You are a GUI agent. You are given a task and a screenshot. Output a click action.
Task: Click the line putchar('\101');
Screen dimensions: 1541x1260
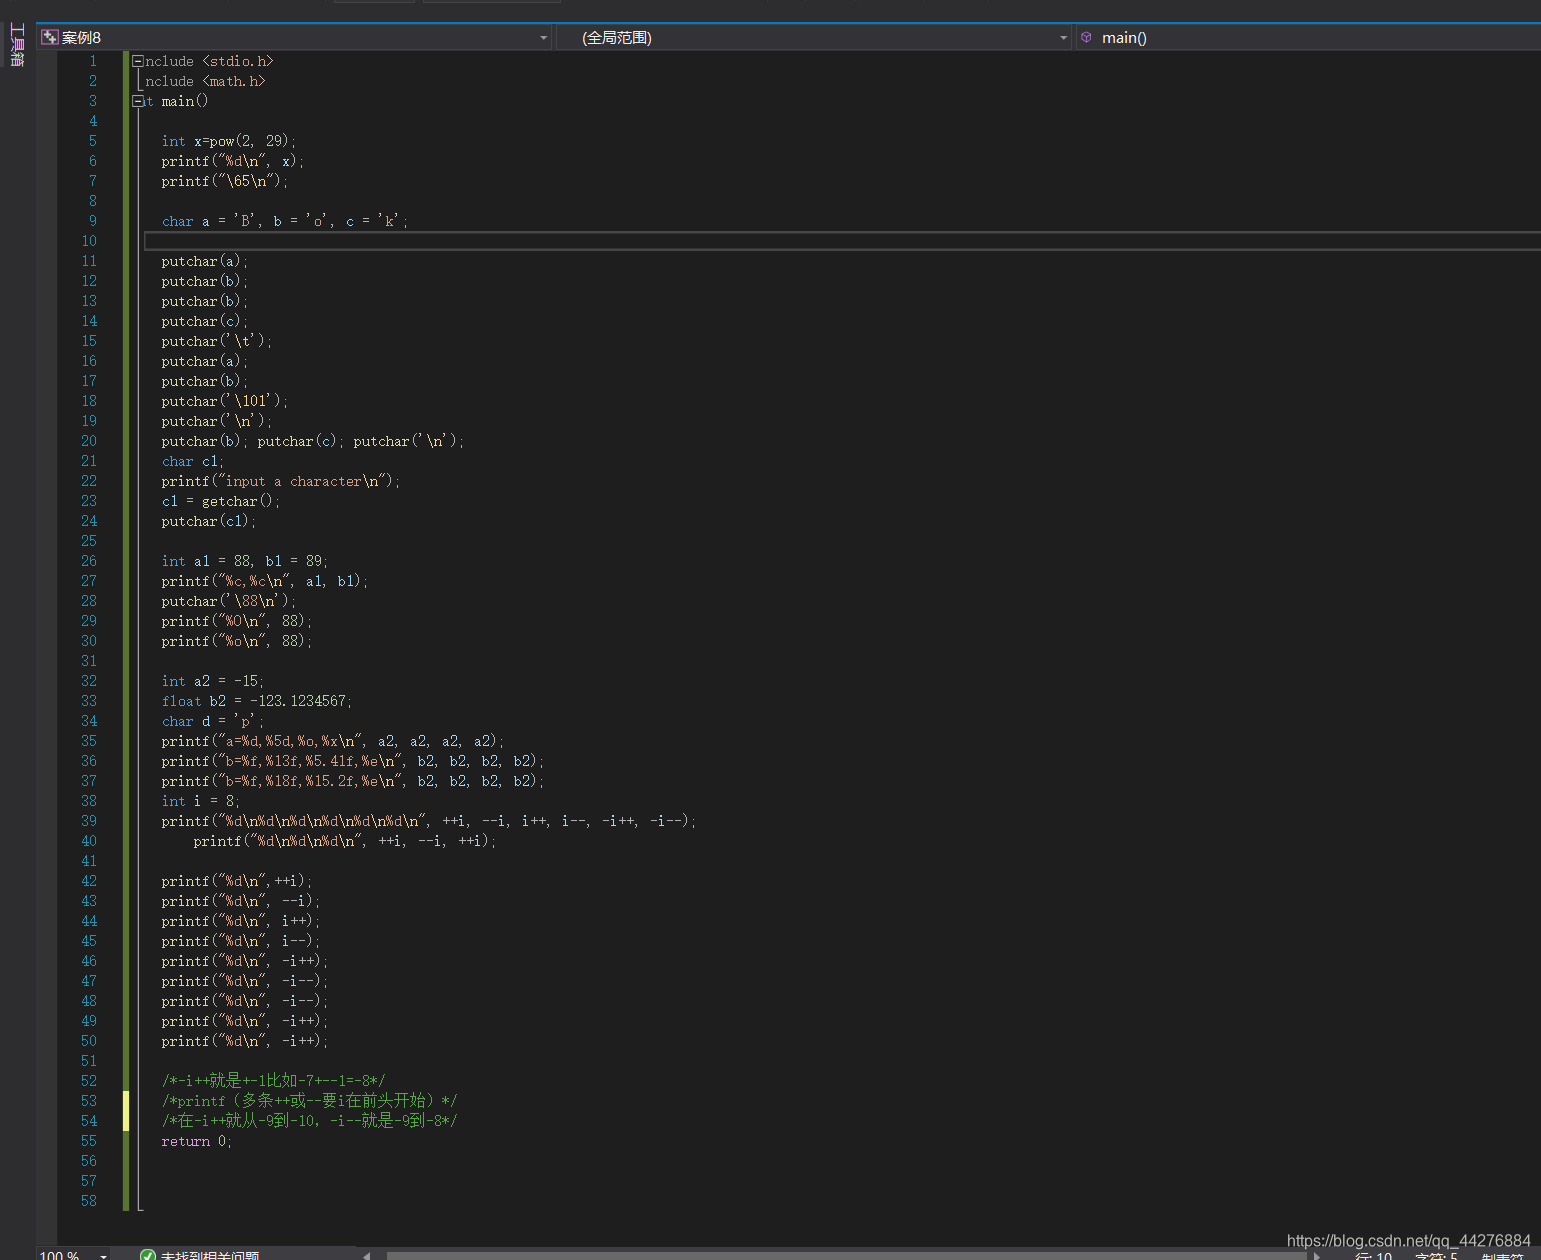[x=224, y=401]
